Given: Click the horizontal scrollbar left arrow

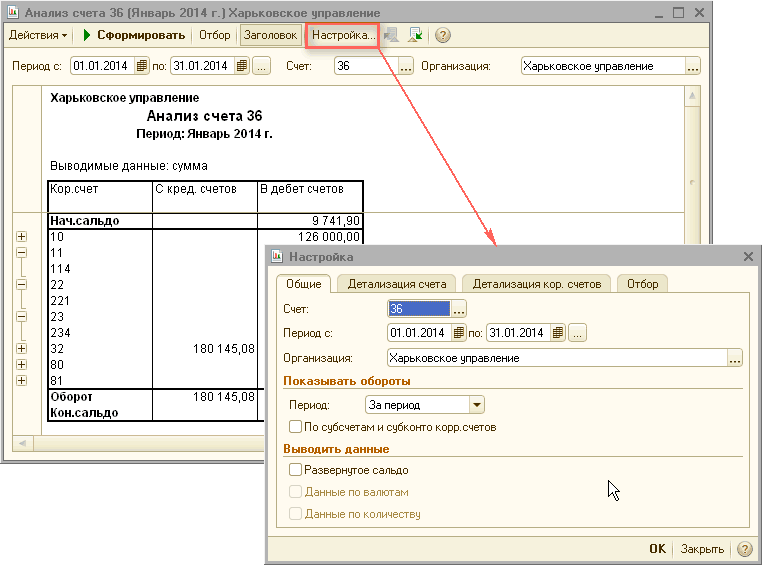Looking at the screenshot, I should 25,441.
